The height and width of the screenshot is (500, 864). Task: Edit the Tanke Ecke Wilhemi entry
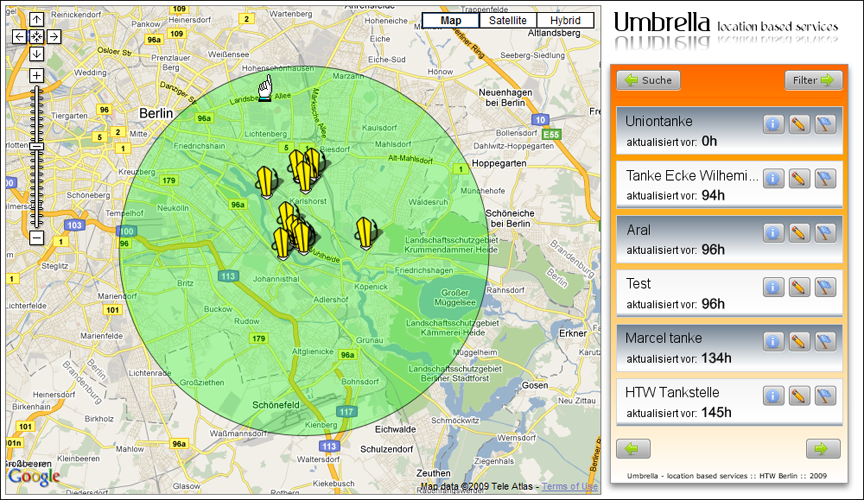(x=799, y=179)
